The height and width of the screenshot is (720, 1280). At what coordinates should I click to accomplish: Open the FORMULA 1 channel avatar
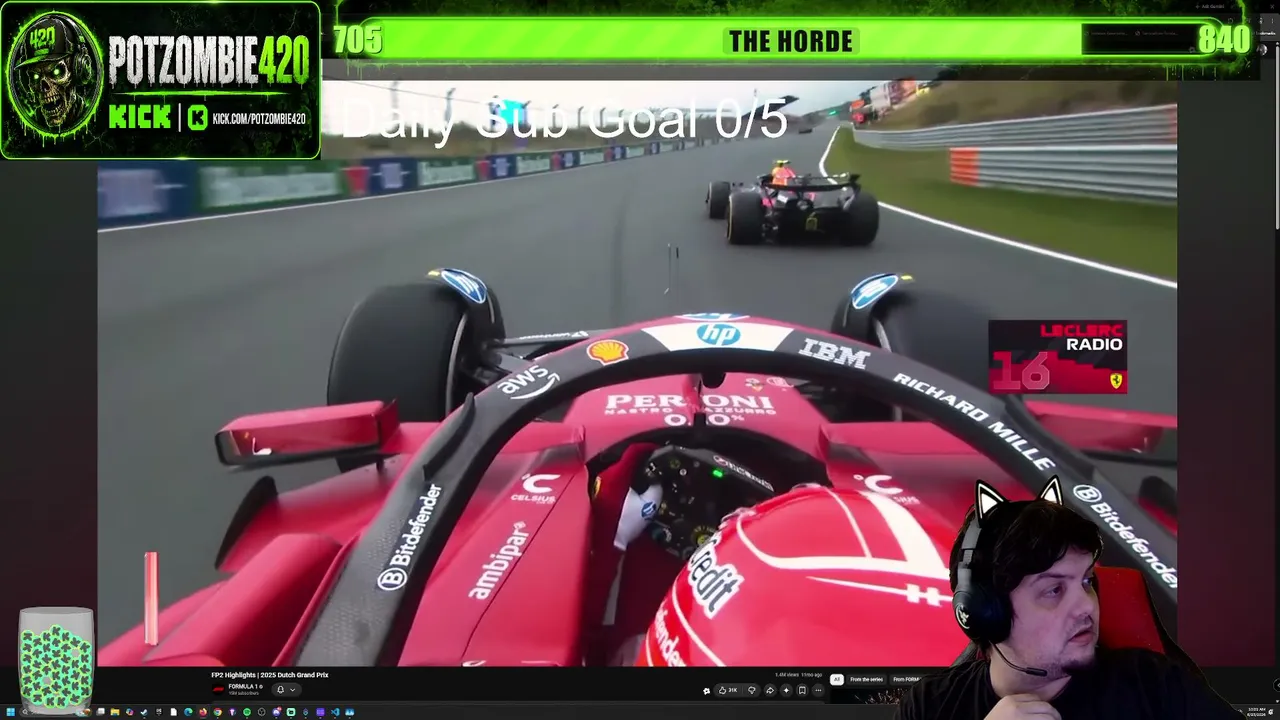click(218, 689)
